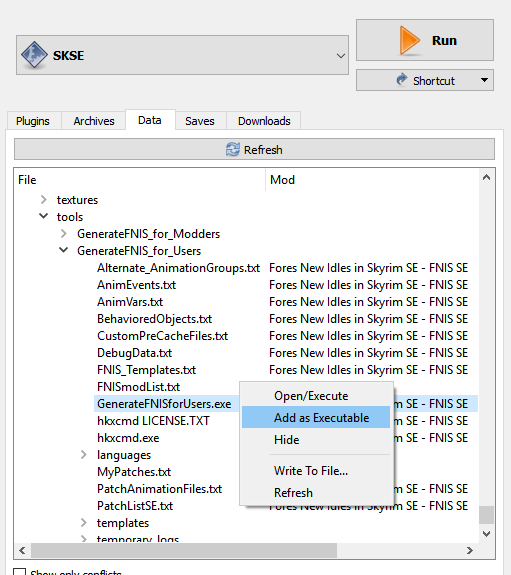Choose Open/Execute from context menu

(x=316, y=396)
